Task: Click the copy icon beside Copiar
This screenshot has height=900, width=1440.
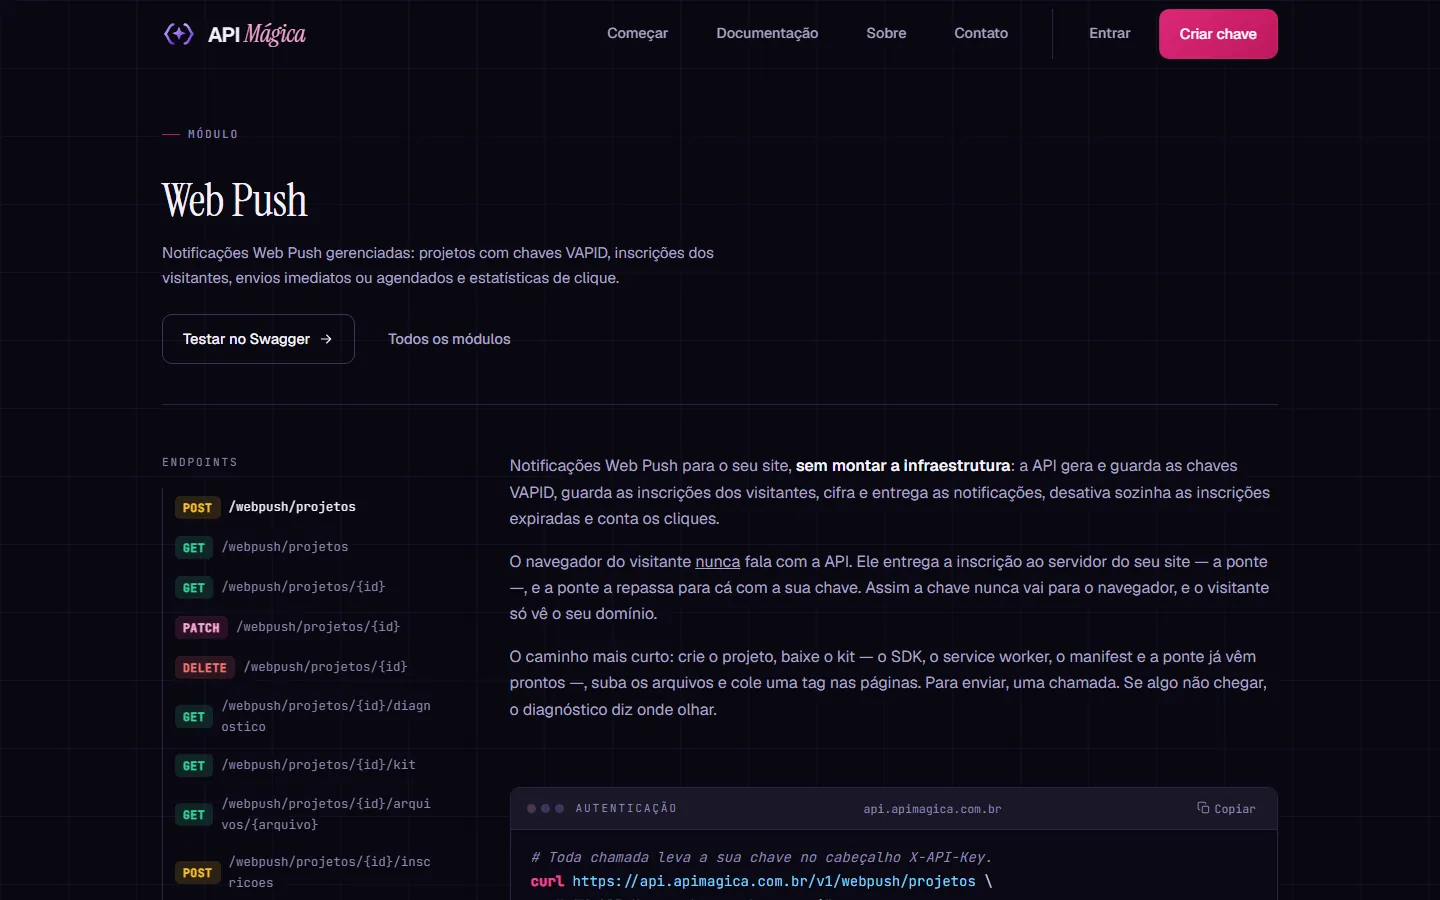Action: pyautogui.click(x=1203, y=808)
